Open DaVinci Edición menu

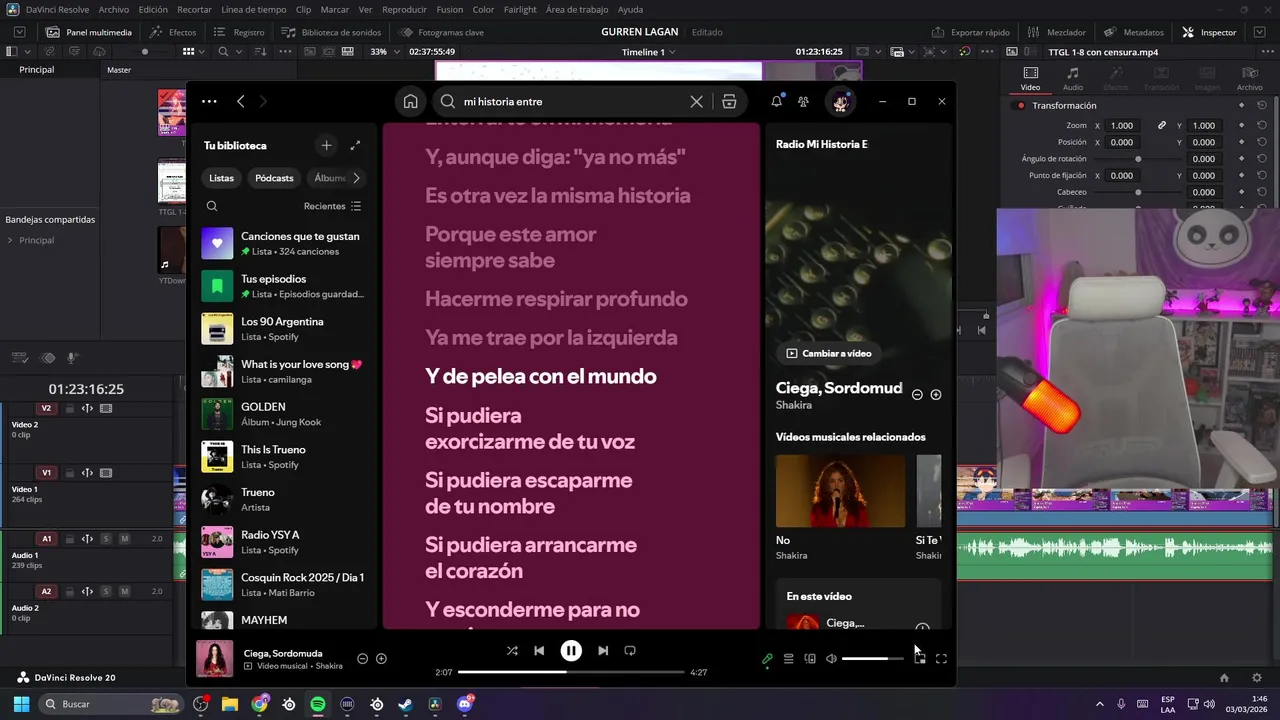pyautogui.click(x=153, y=9)
